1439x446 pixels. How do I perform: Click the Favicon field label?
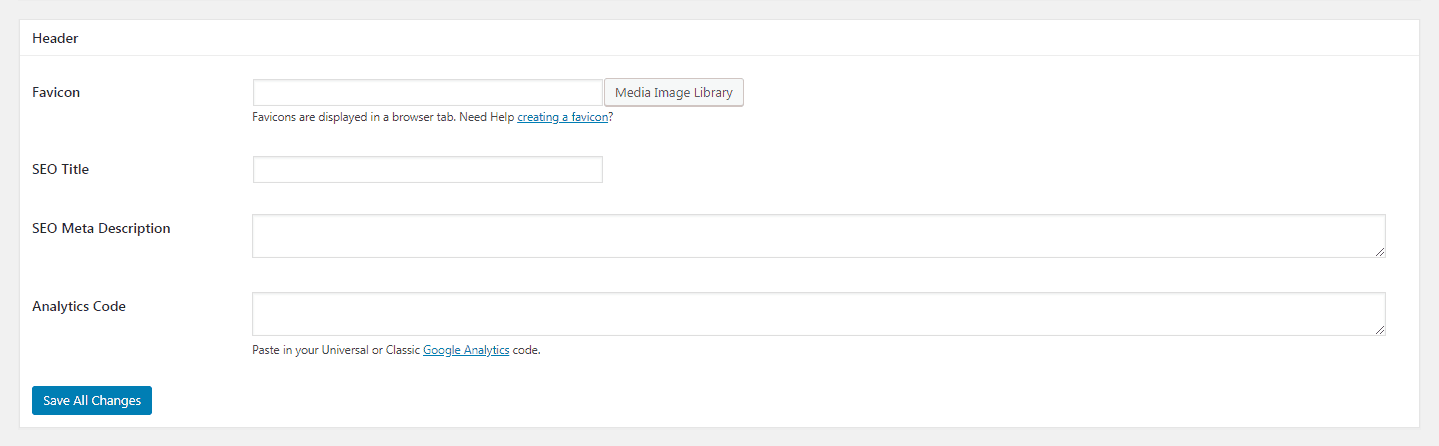tap(56, 92)
